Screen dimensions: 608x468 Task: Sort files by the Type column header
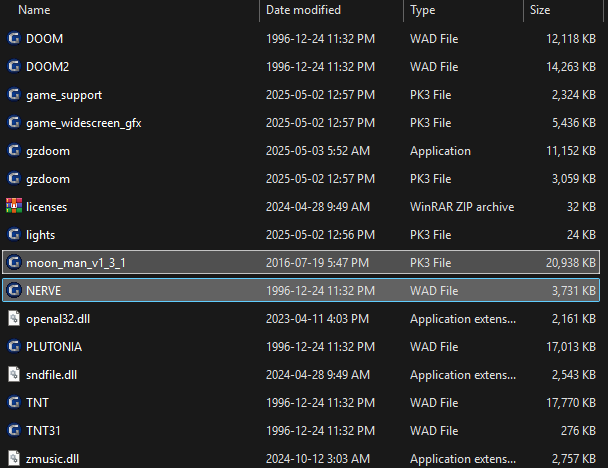[x=423, y=10]
